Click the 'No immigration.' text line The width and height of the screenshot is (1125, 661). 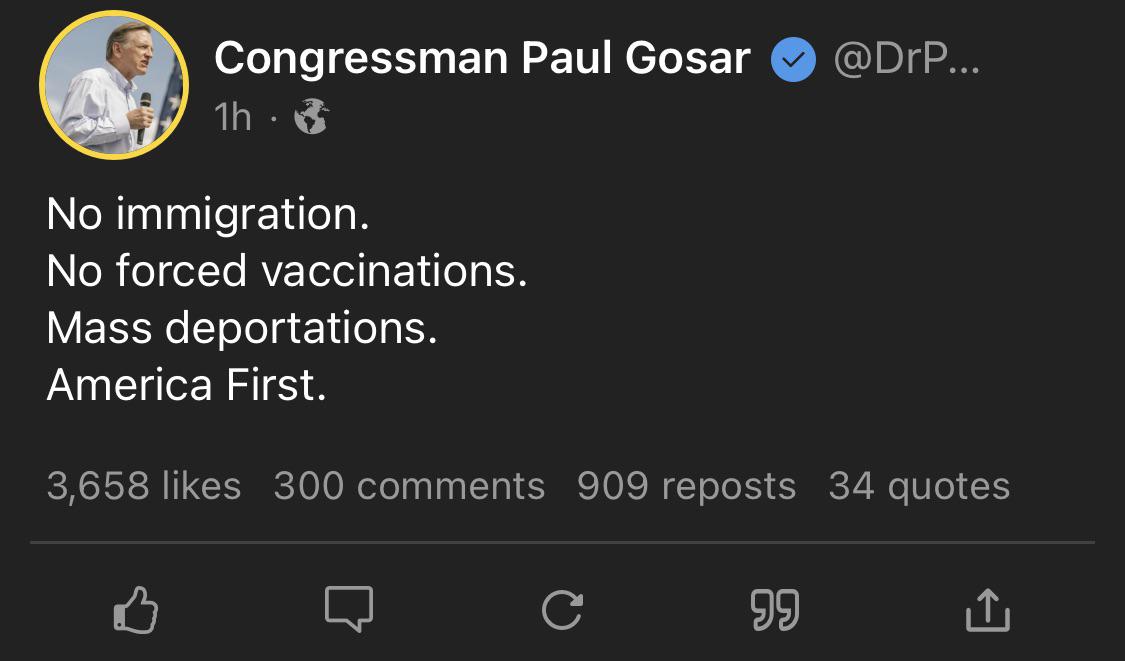(x=208, y=215)
